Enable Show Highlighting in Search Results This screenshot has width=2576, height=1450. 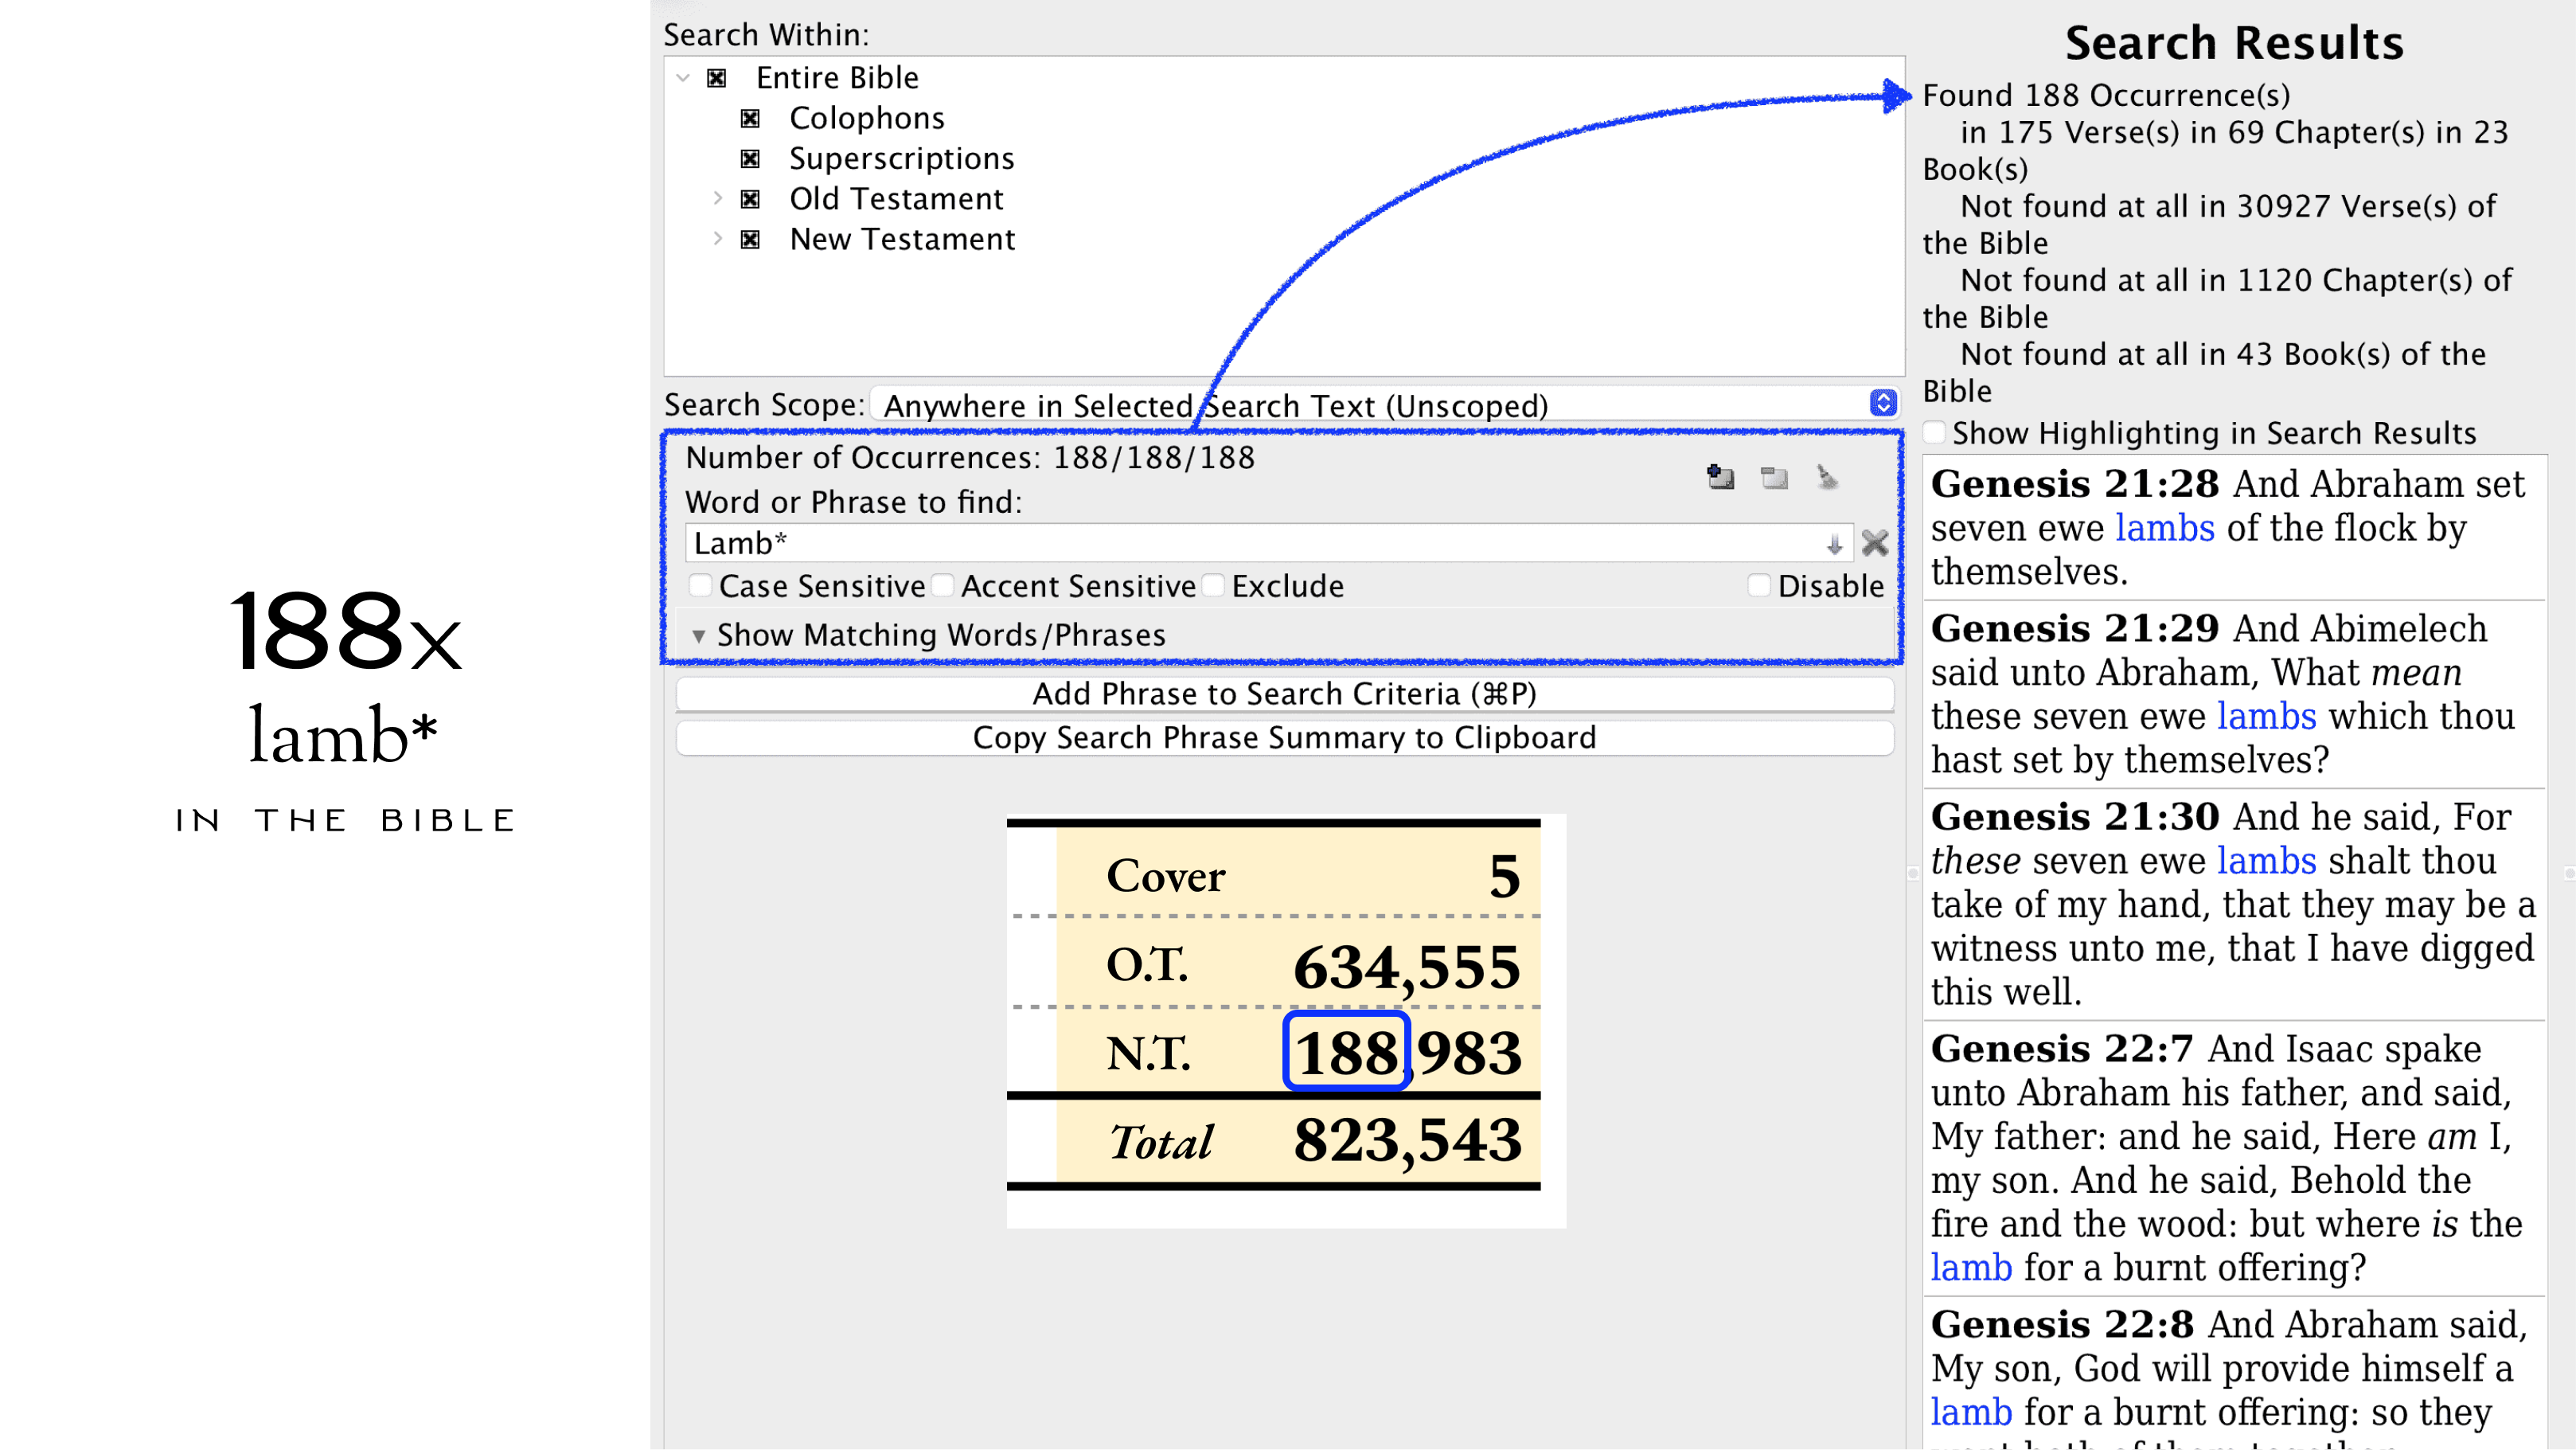pos(1935,432)
